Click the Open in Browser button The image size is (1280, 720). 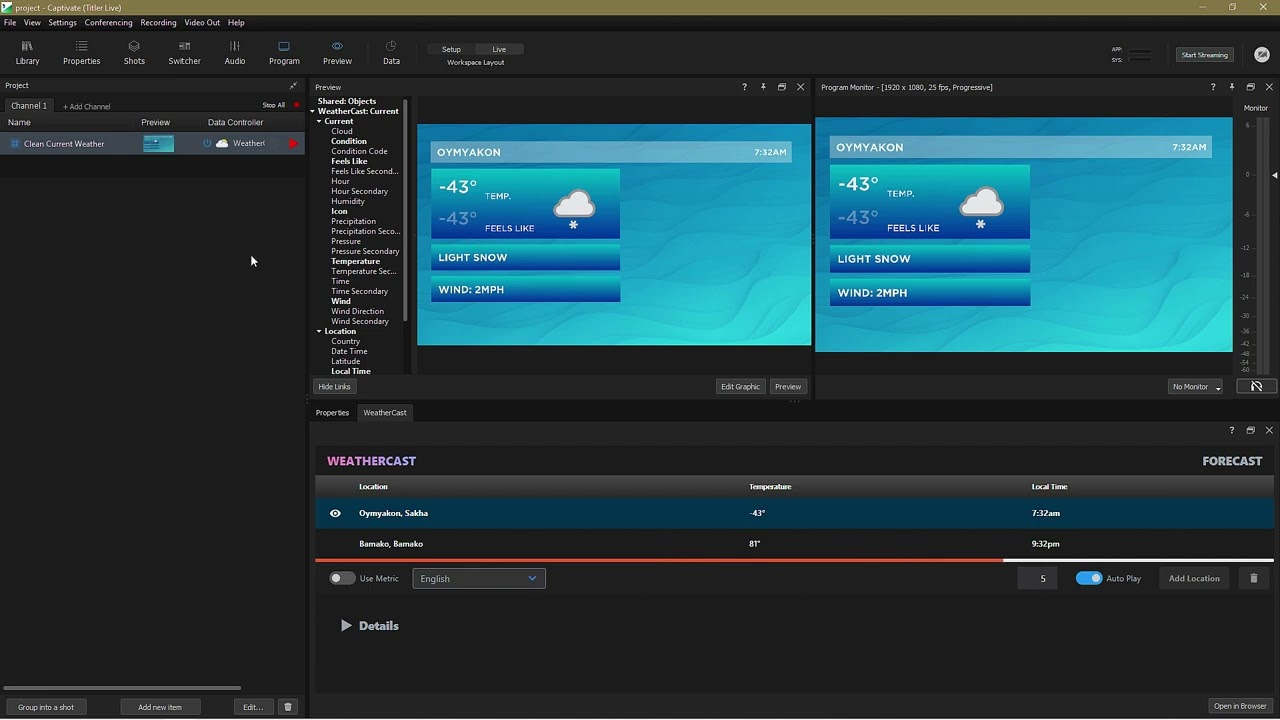point(1240,706)
